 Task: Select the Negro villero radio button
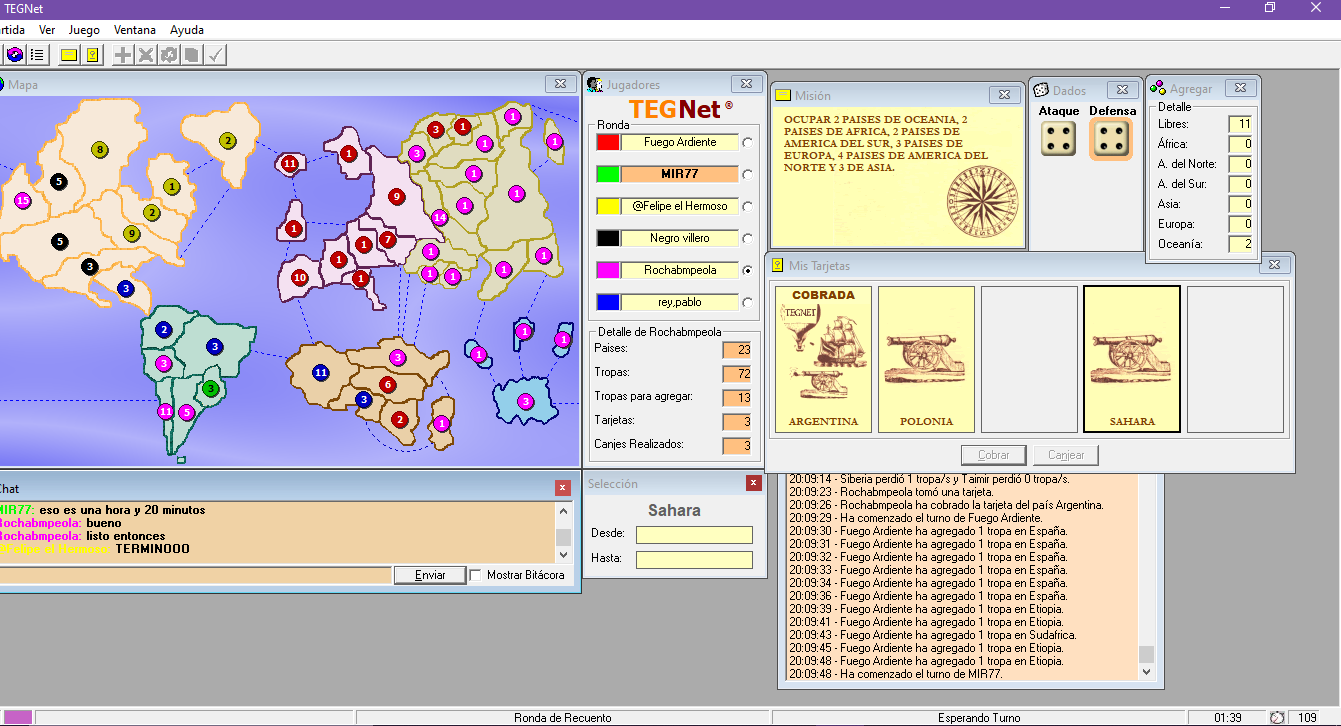[x=747, y=239]
